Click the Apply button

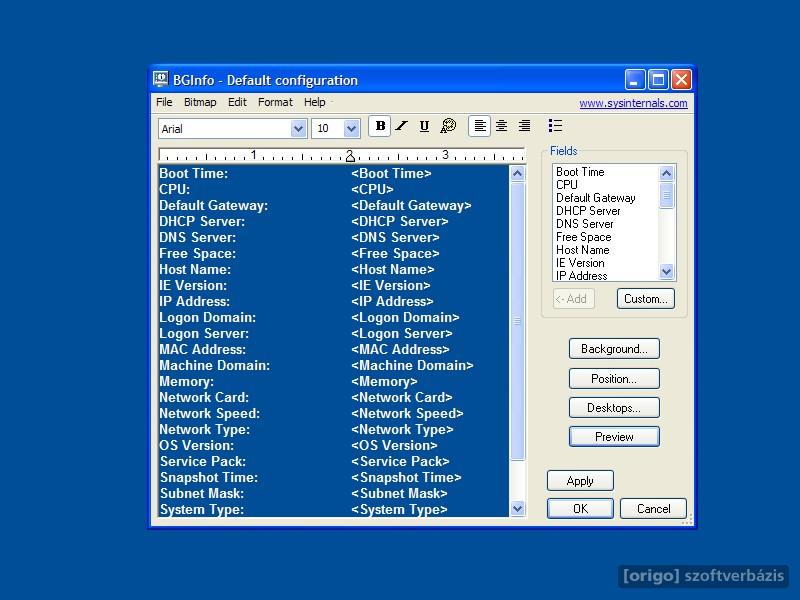[x=580, y=481]
